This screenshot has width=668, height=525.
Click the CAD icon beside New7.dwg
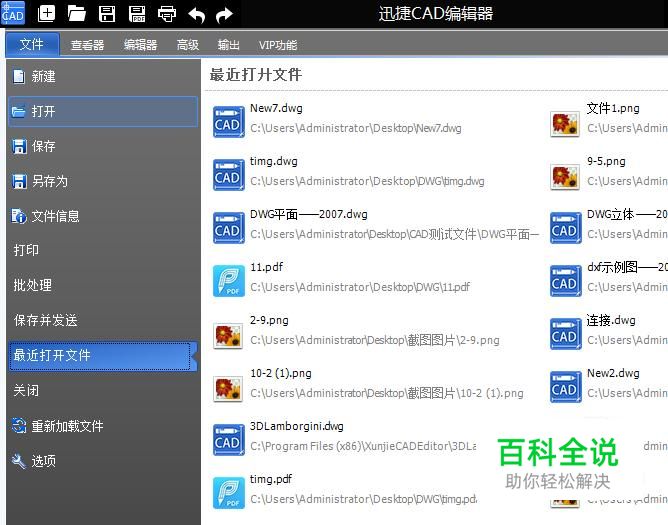pyautogui.click(x=229, y=122)
